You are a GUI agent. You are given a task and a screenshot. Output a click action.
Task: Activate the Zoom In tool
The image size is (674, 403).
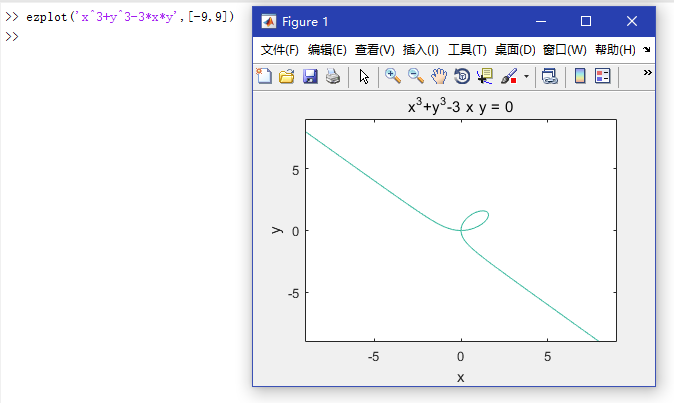tap(392, 76)
